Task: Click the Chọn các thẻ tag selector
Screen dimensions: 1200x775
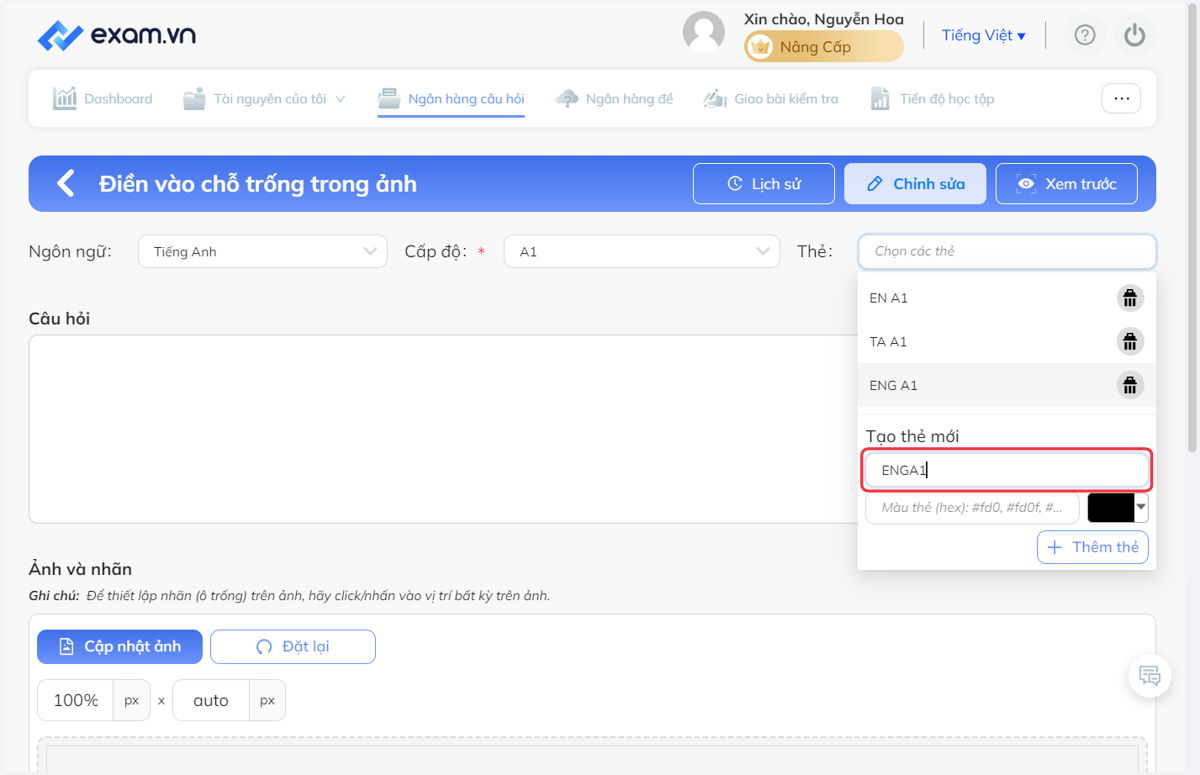Action: click(1007, 251)
